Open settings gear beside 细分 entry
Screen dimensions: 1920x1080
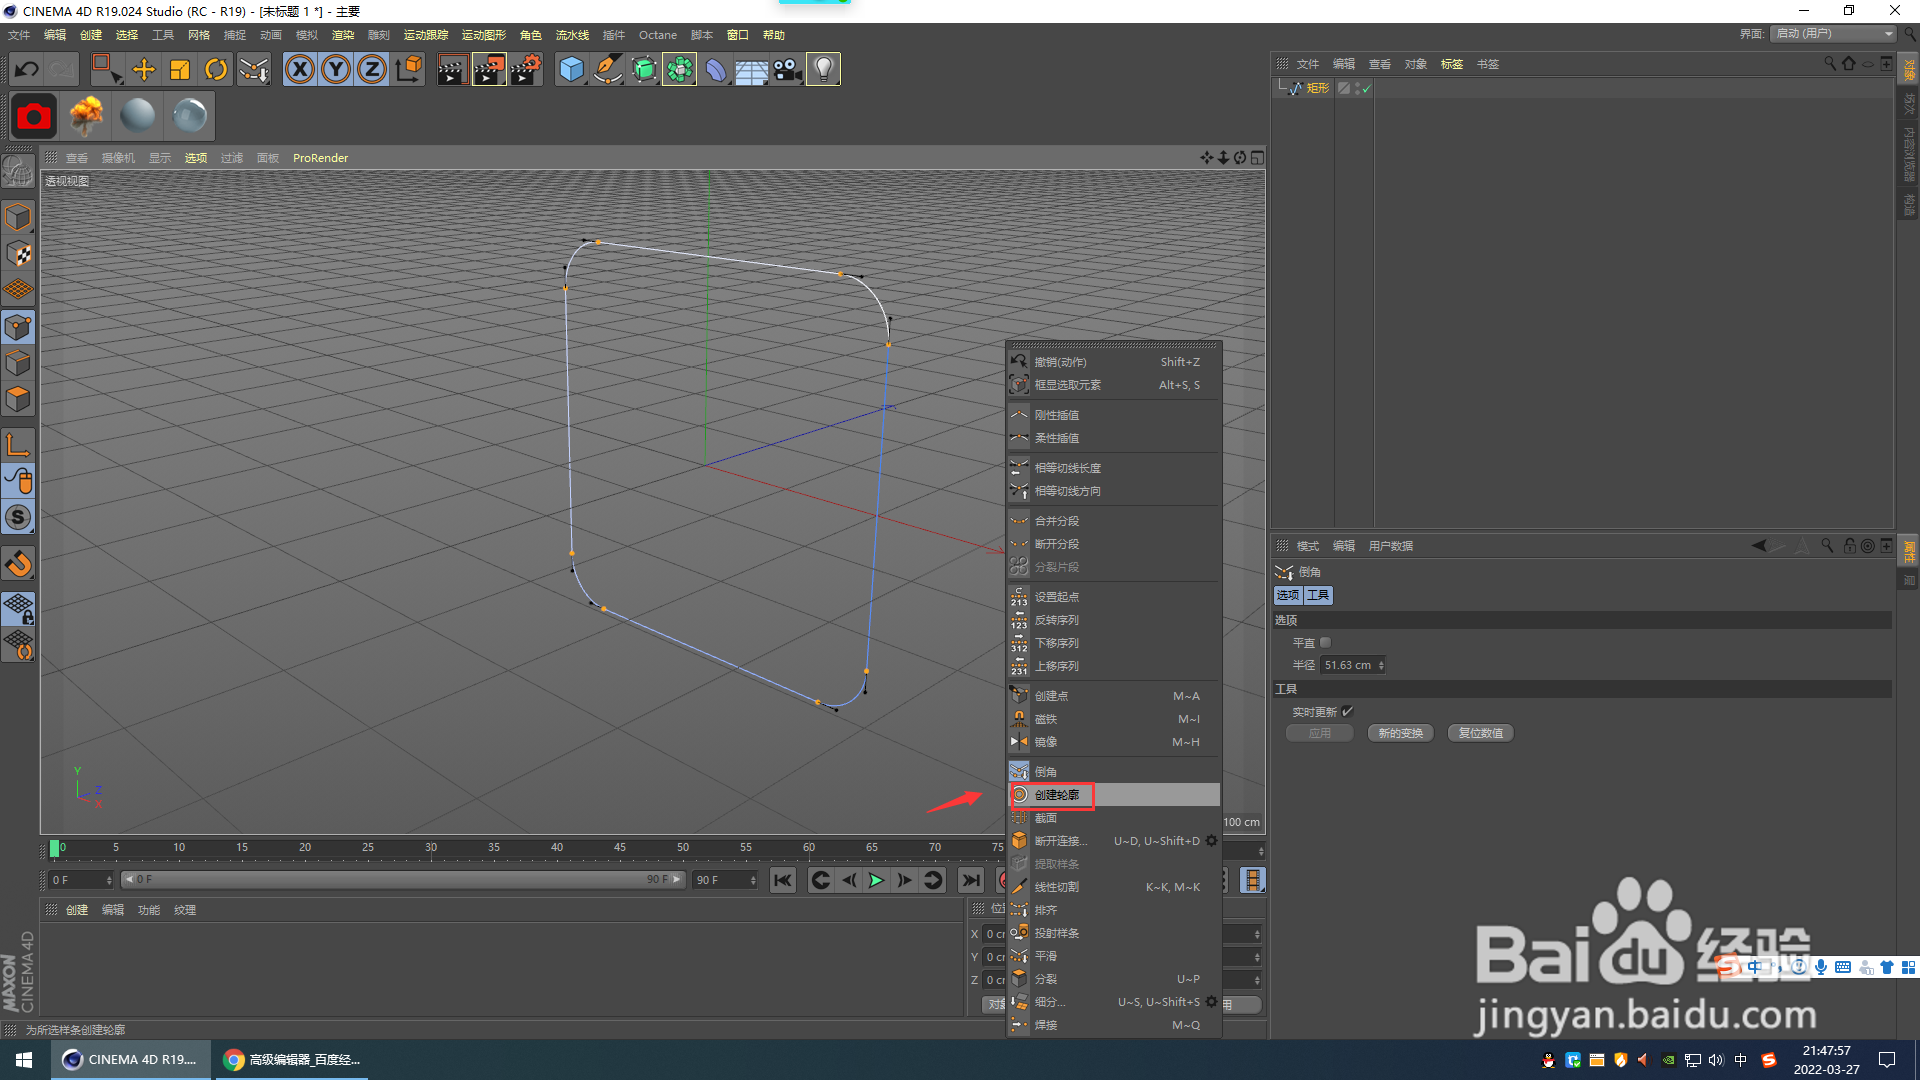(x=1212, y=1002)
